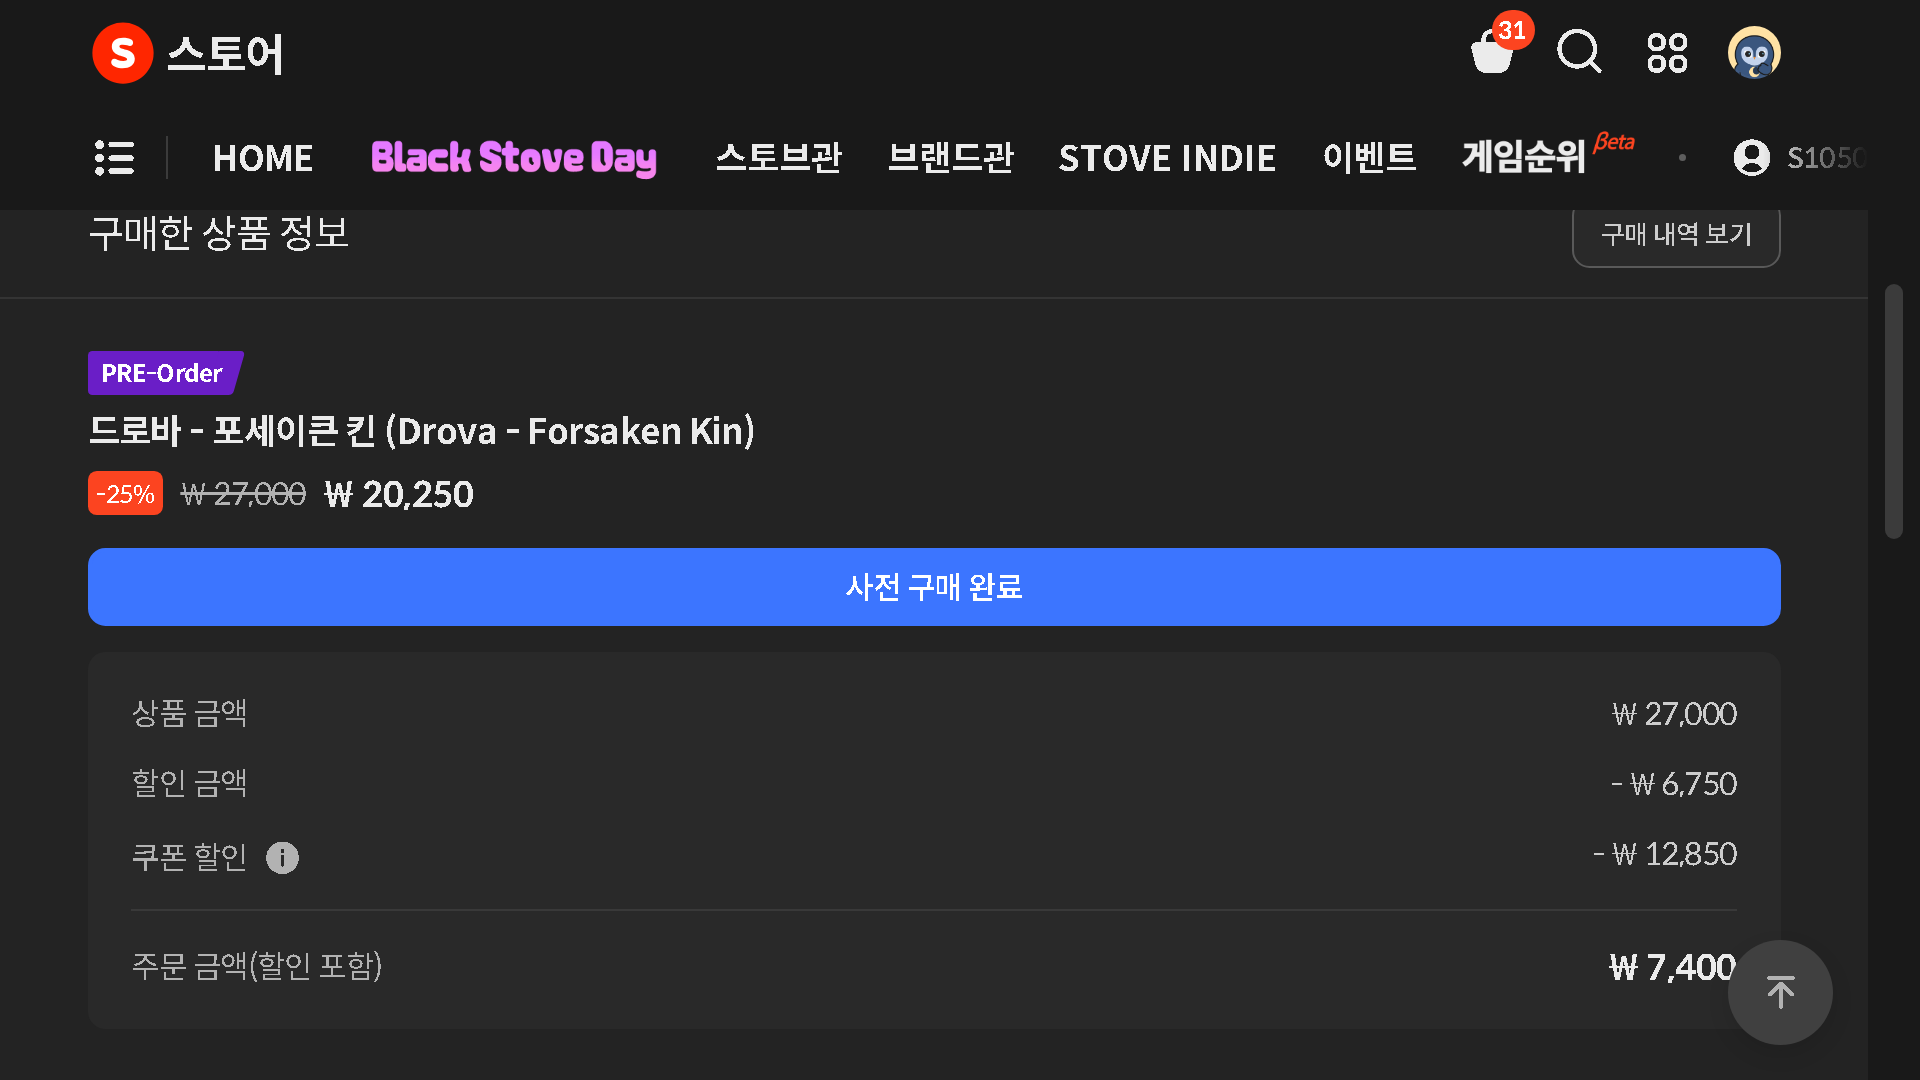Viewport: 1920px width, 1080px height.
Task: Open the 브랜드관 menu item
Action: tap(951, 158)
